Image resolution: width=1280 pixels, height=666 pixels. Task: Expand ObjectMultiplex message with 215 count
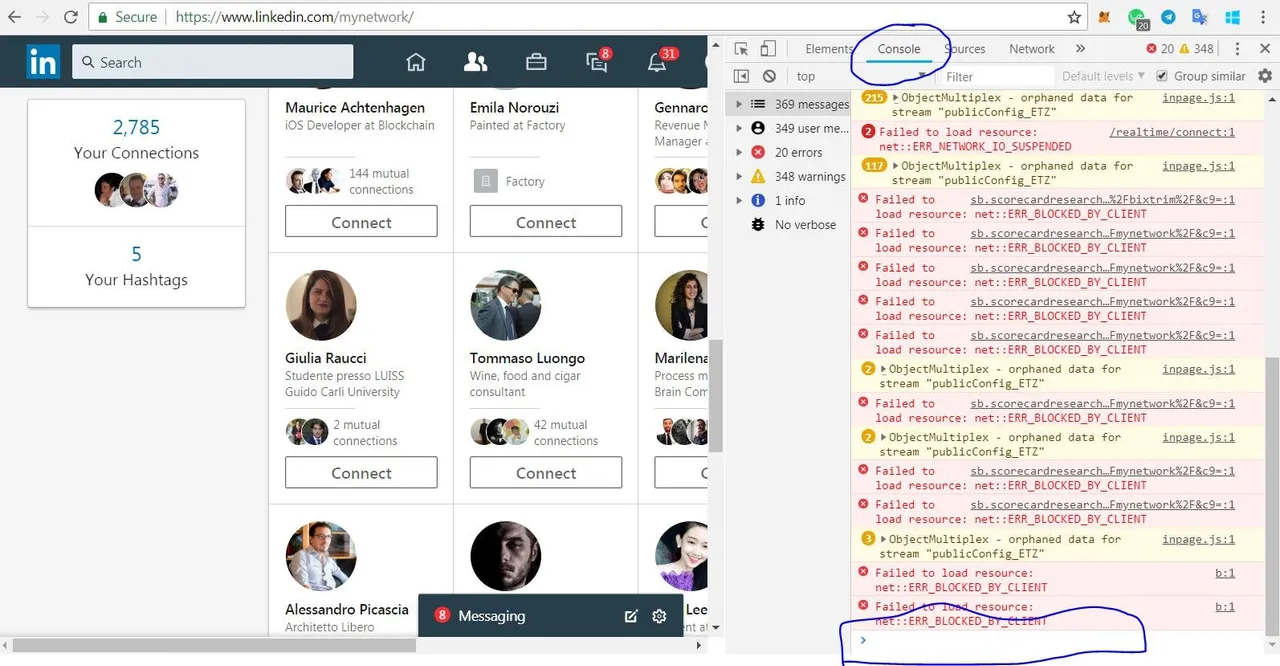[x=896, y=98]
